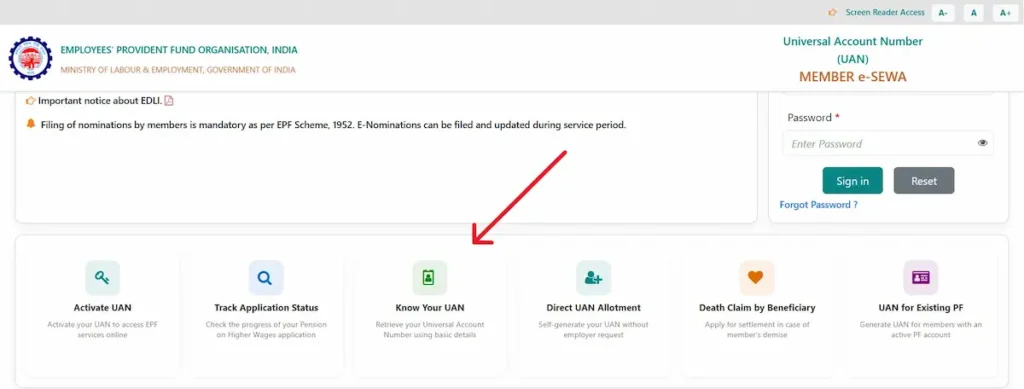1024x389 pixels.
Task: Click the Sign in button
Action: pyautogui.click(x=852, y=181)
